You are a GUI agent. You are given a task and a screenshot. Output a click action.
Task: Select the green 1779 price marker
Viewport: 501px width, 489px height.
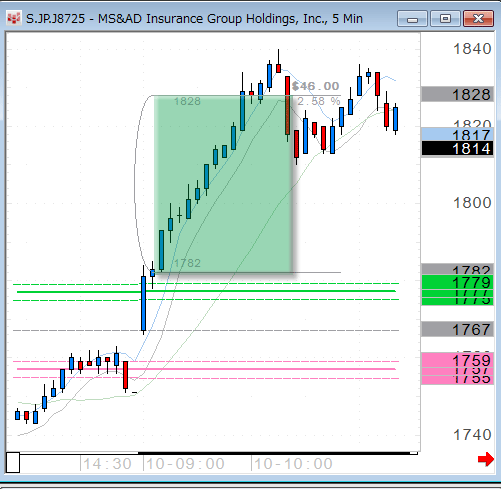click(x=457, y=282)
